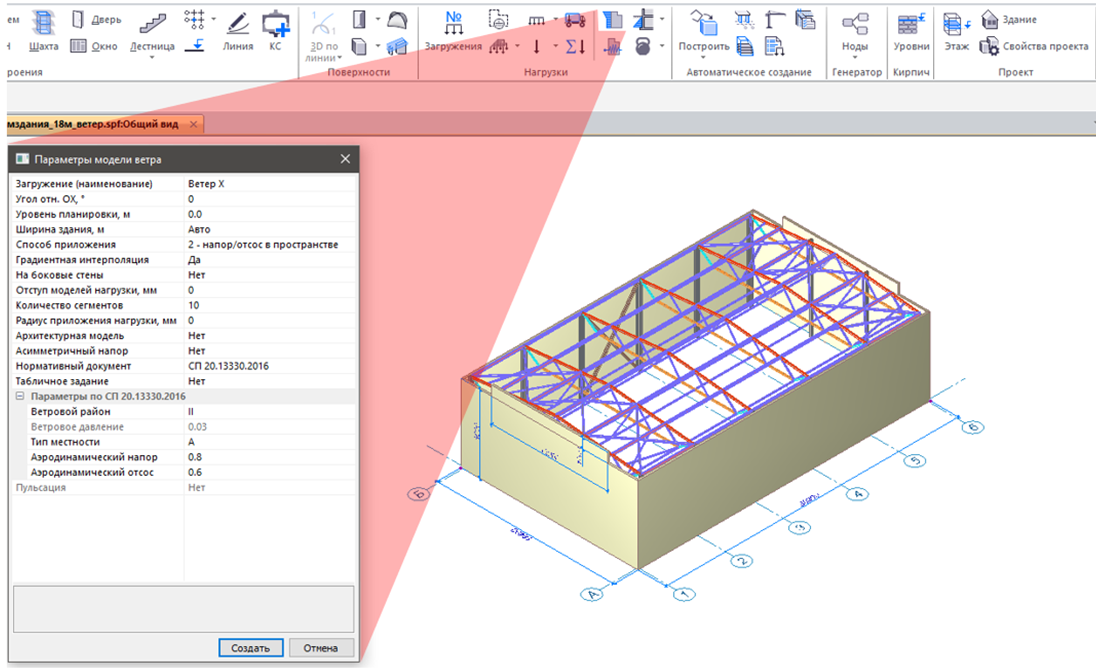Click the dashed folder load icon
The height and width of the screenshot is (668, 1096).
click(x=498, y=20)
